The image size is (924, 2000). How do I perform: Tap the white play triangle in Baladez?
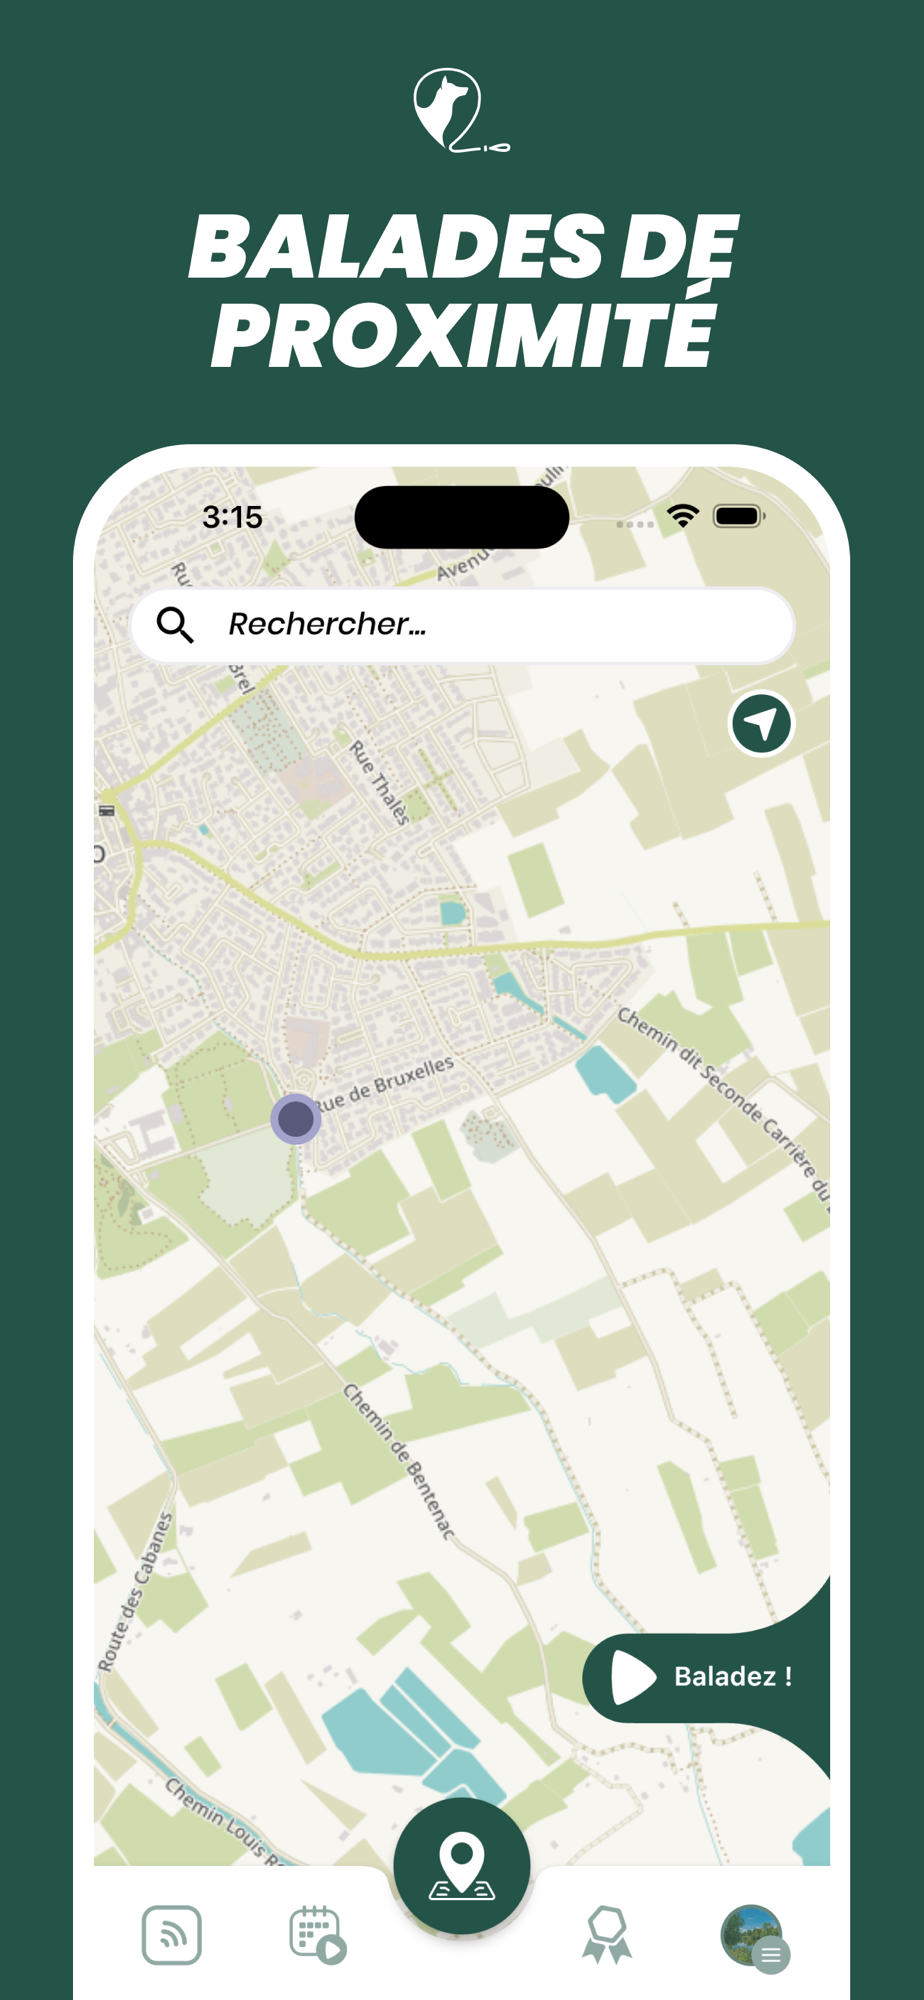click(633, 1677)
